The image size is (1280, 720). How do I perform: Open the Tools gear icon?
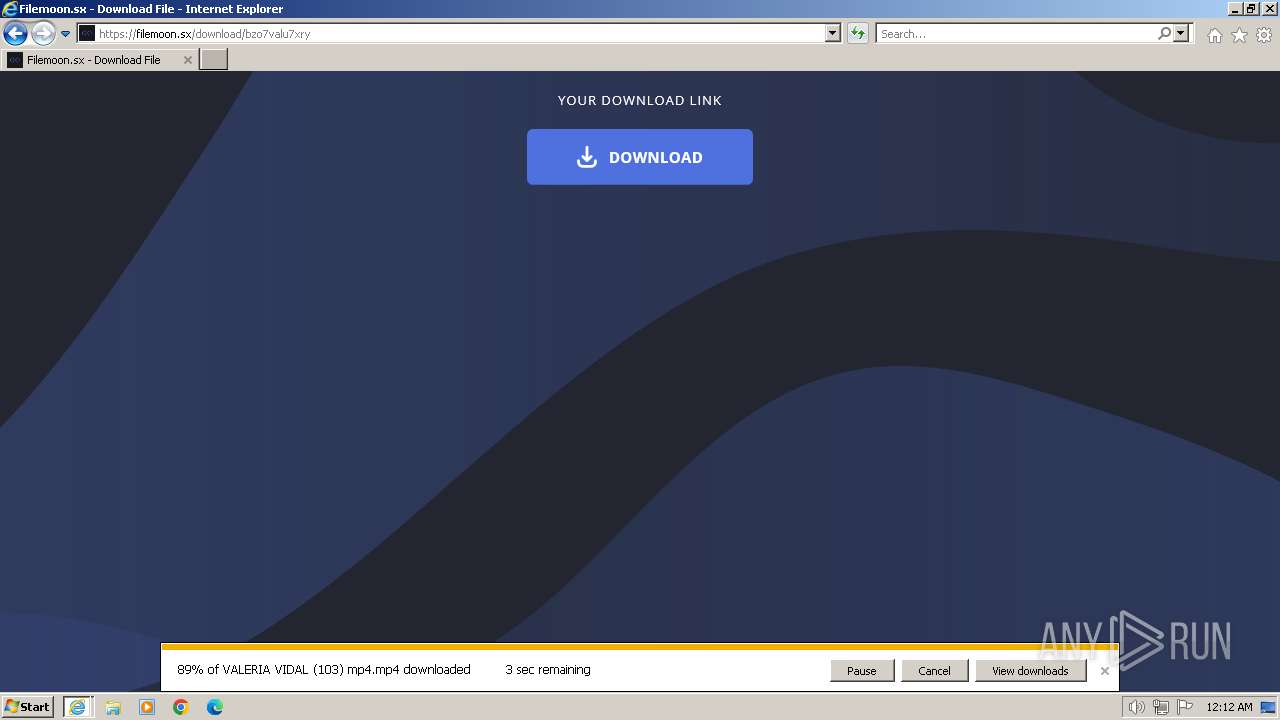(x=1264, y=35)
